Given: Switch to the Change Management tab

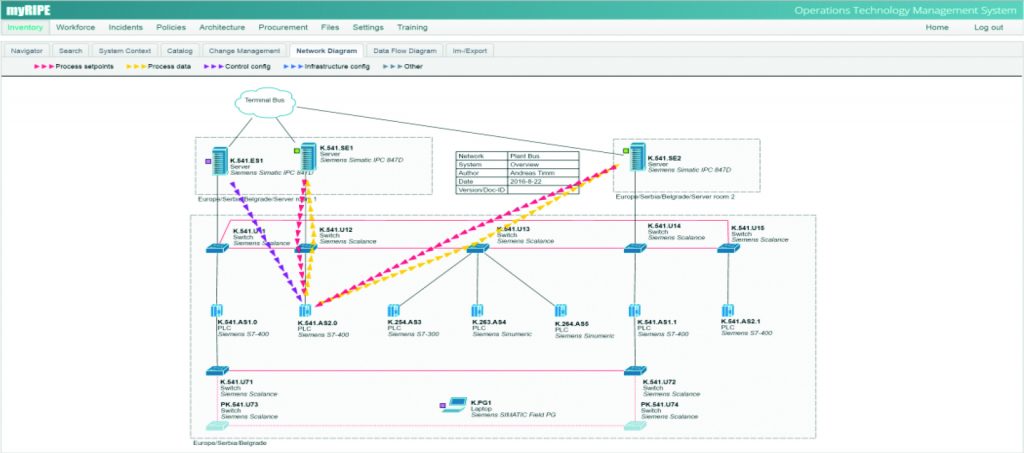Looking at the screenshot, I should click(243, 49).
